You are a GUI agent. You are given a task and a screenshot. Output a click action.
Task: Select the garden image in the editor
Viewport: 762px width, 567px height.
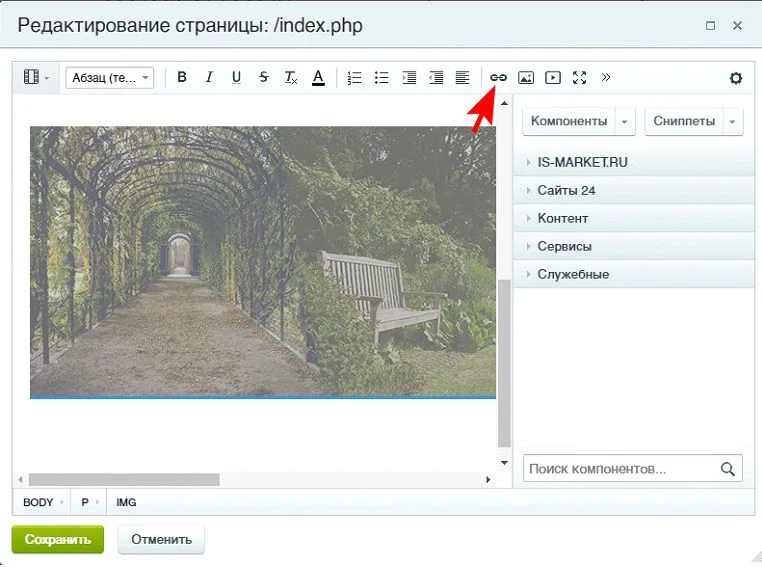tap(263, 262)
